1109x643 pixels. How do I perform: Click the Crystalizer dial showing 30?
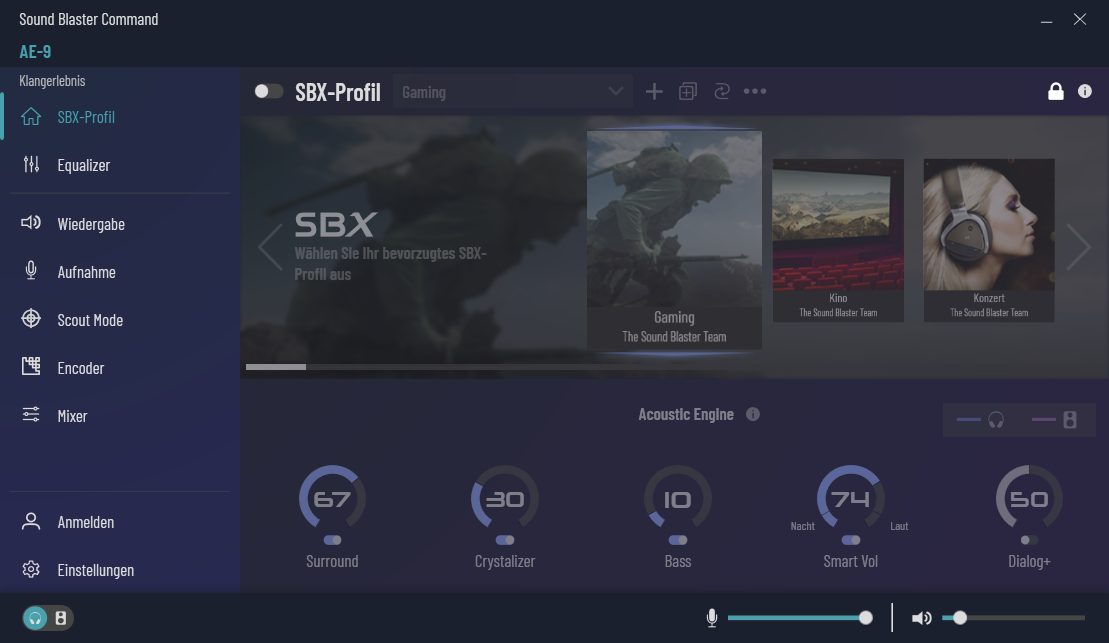504,499
